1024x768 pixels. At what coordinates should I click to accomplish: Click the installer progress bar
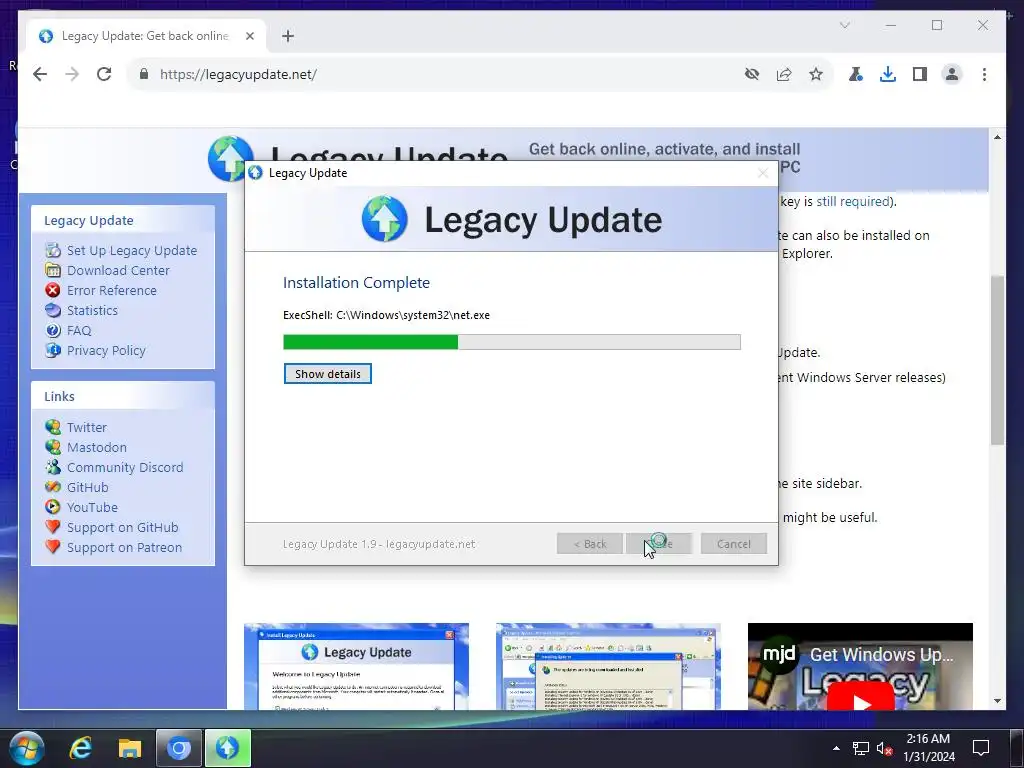click(x=512, y=342)
